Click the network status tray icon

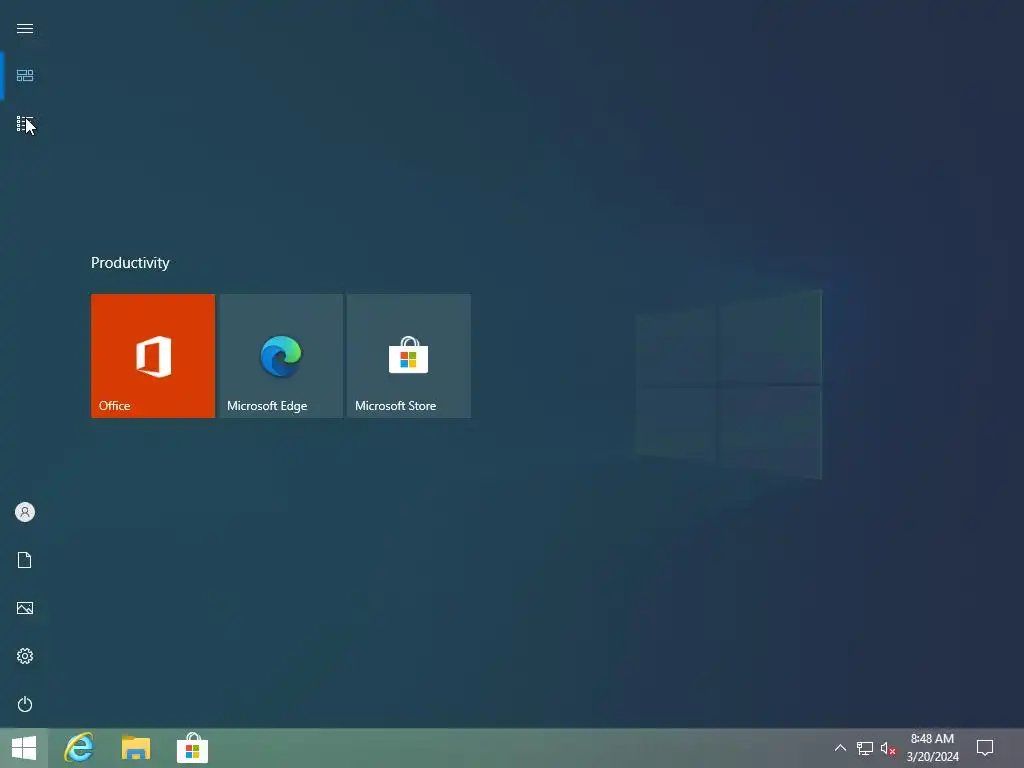pyautogui.click(x=865, y=749)
